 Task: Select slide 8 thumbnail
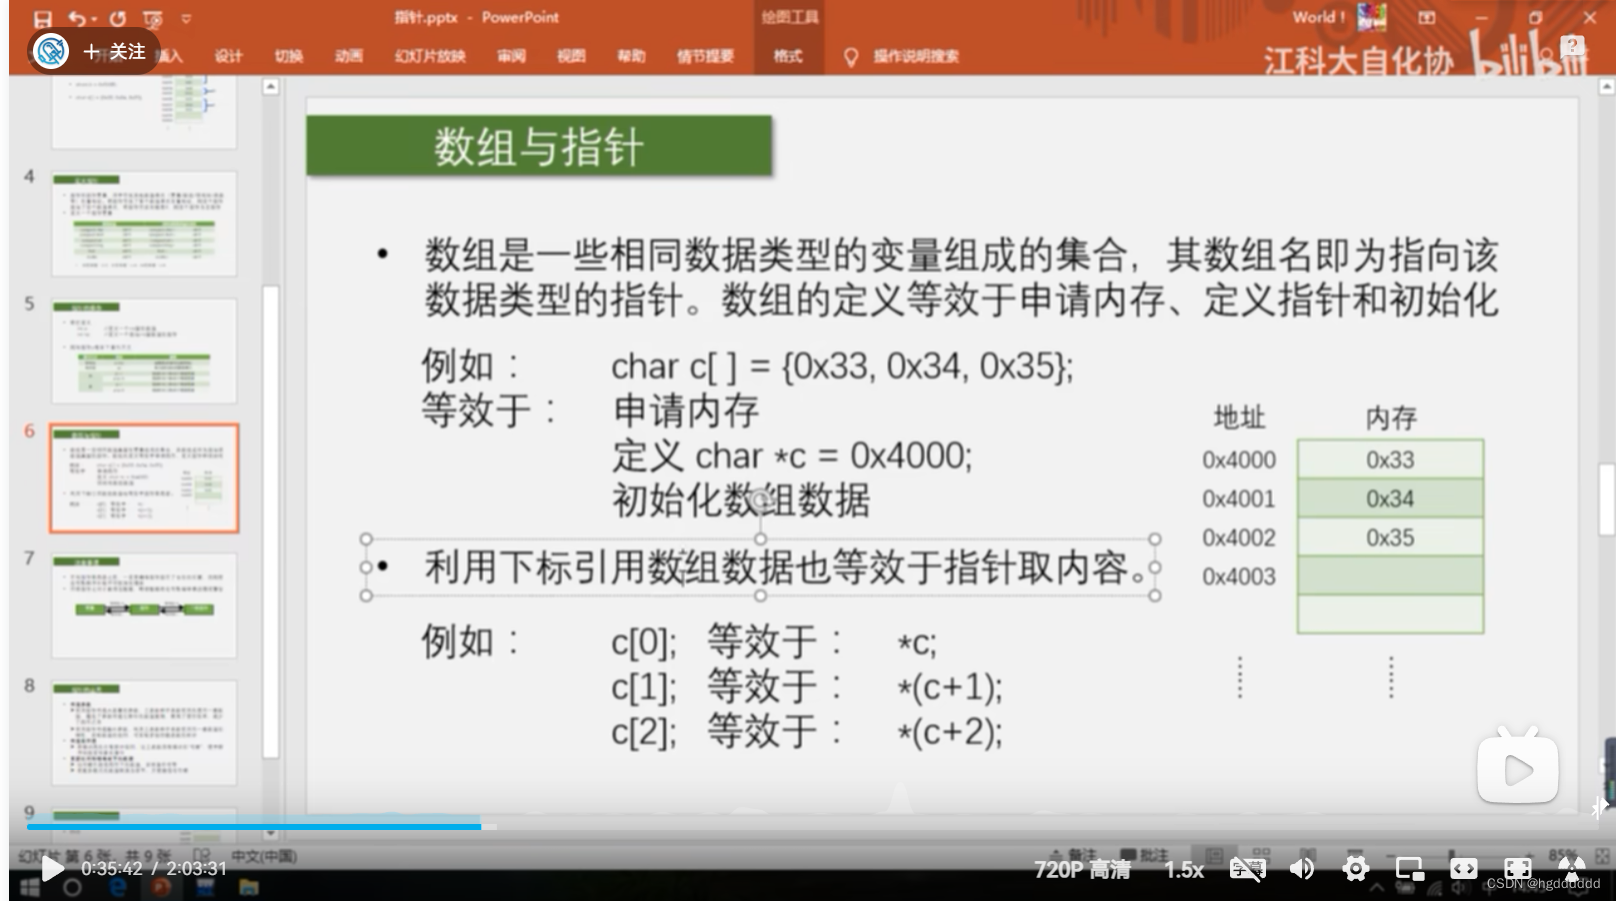[144, 732]
